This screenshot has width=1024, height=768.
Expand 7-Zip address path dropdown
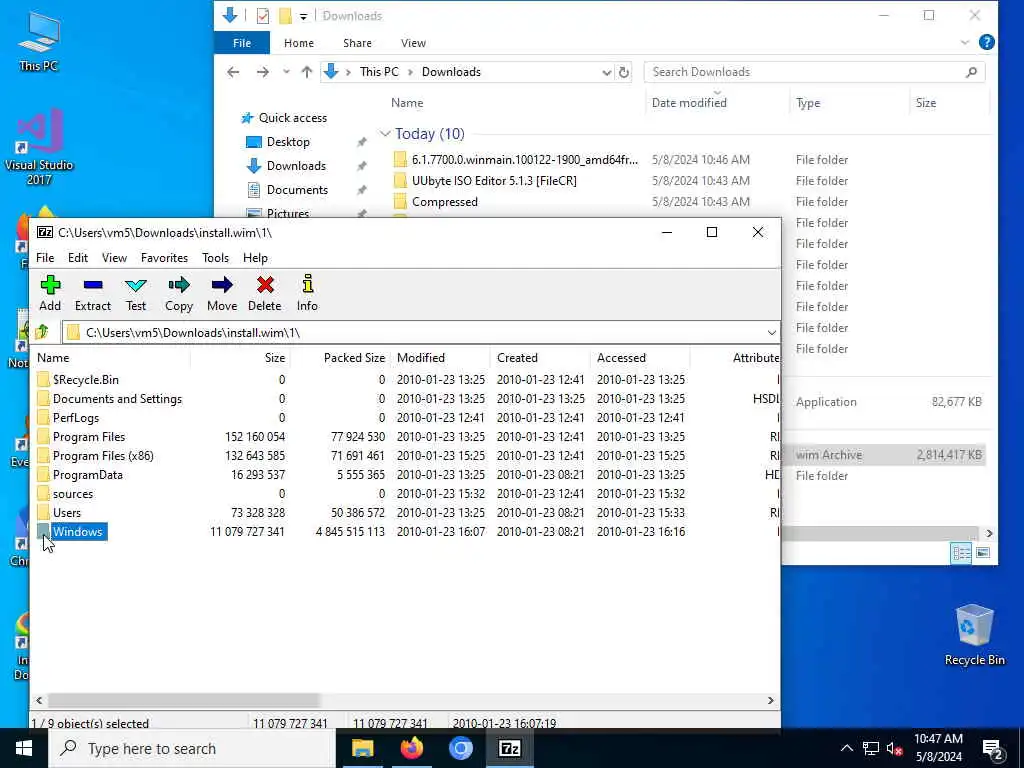(x=771, y=332)
